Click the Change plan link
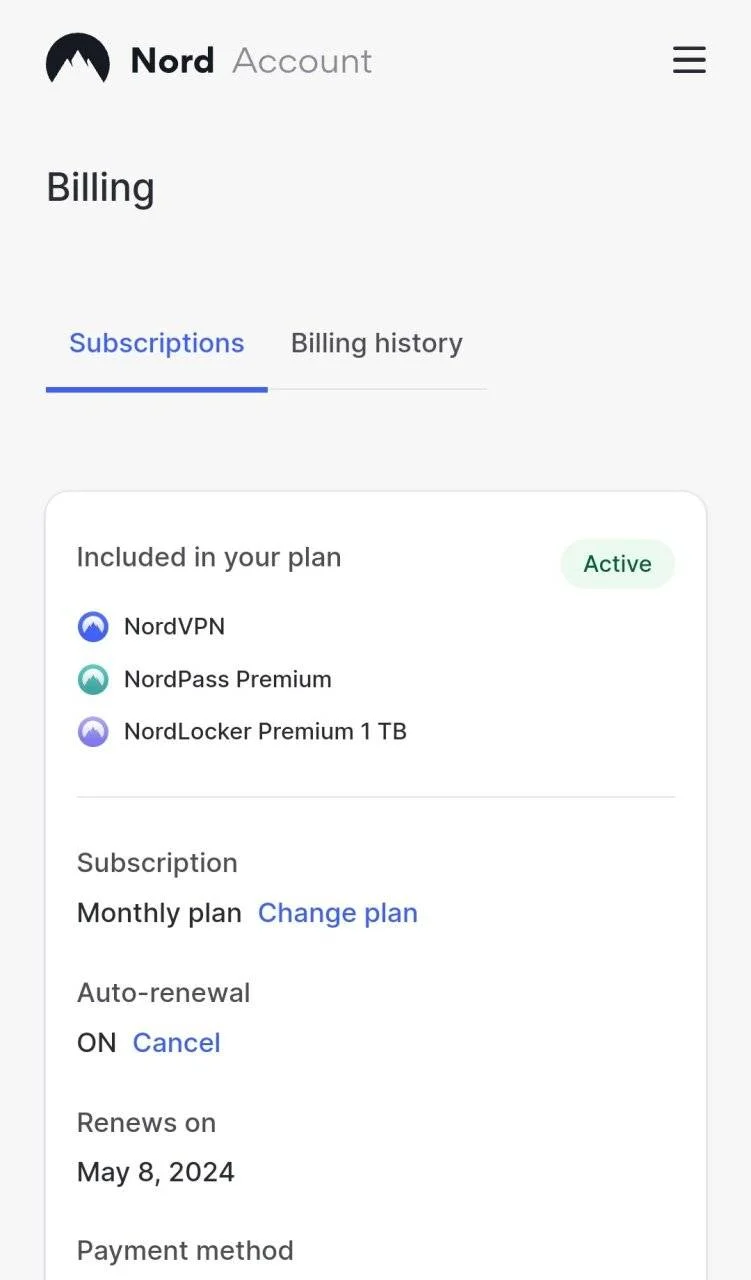Viewport: 751px width, 1280px height. click(x=338, y=913)
